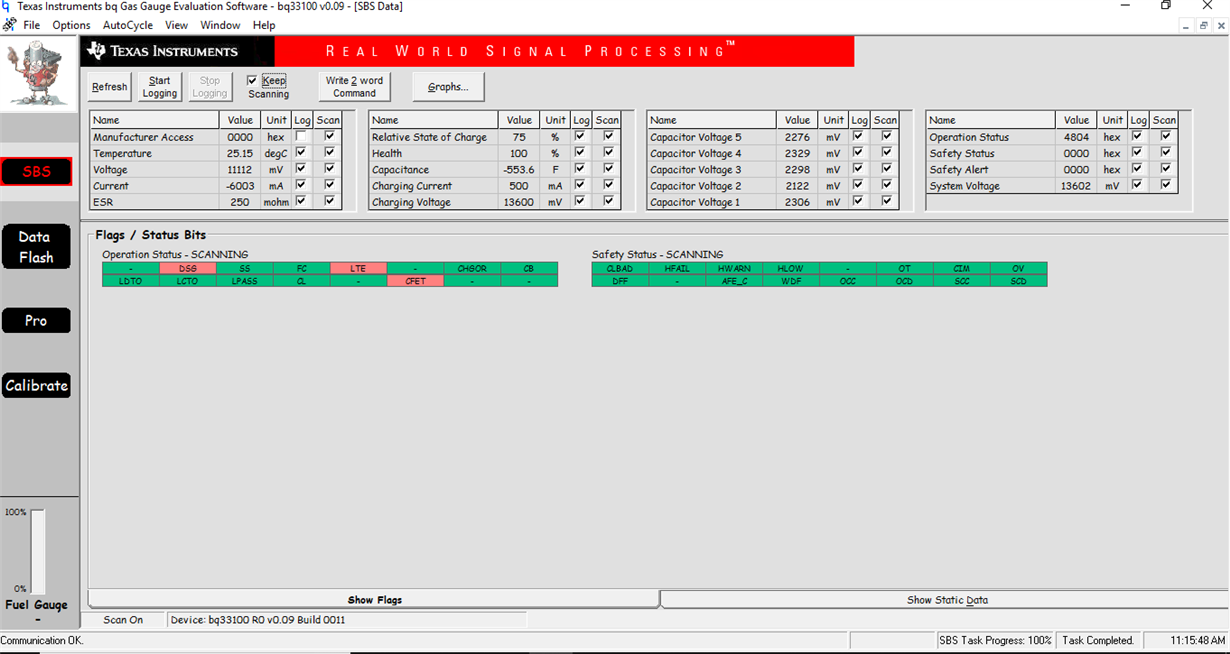Screen dimensions: 1230x654
Task: Click the DSG flag in Operation Status
Action: [188, 268]
